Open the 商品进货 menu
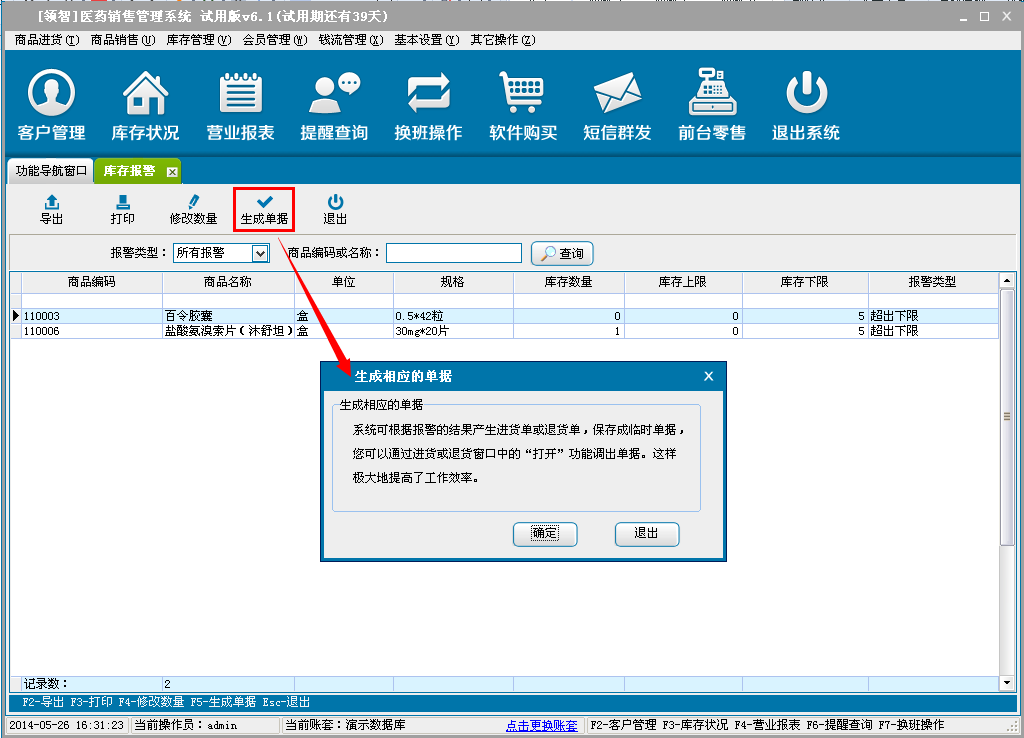The height and width of the screenshot is (738, 1024). [46, 40]
